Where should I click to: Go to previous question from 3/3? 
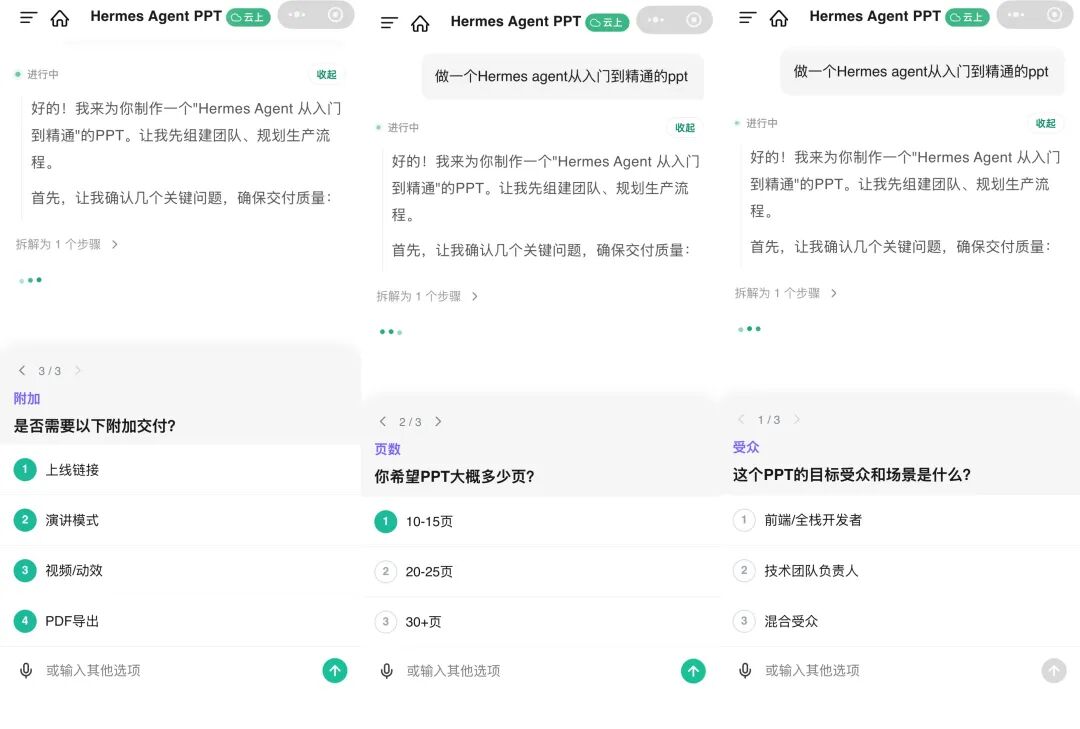point(22,371)
